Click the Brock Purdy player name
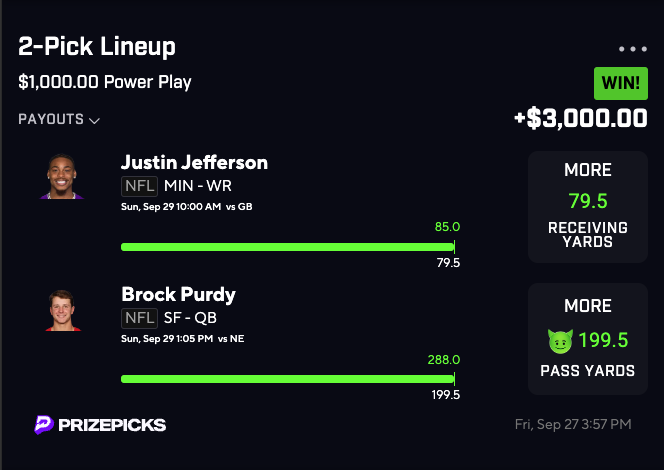The height and width of the screenshot is (470, 664). click(176, 295)
